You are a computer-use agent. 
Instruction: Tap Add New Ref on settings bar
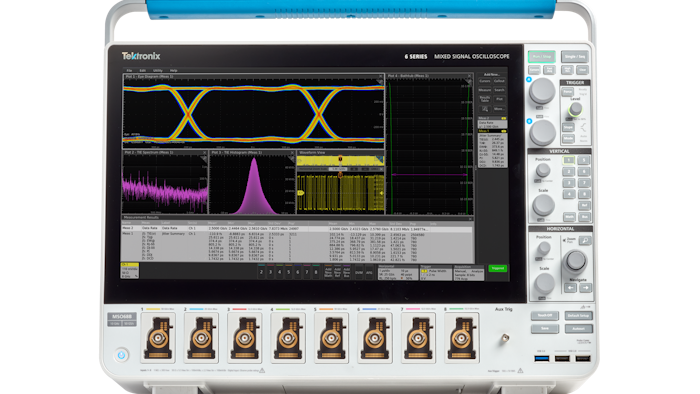338,272
